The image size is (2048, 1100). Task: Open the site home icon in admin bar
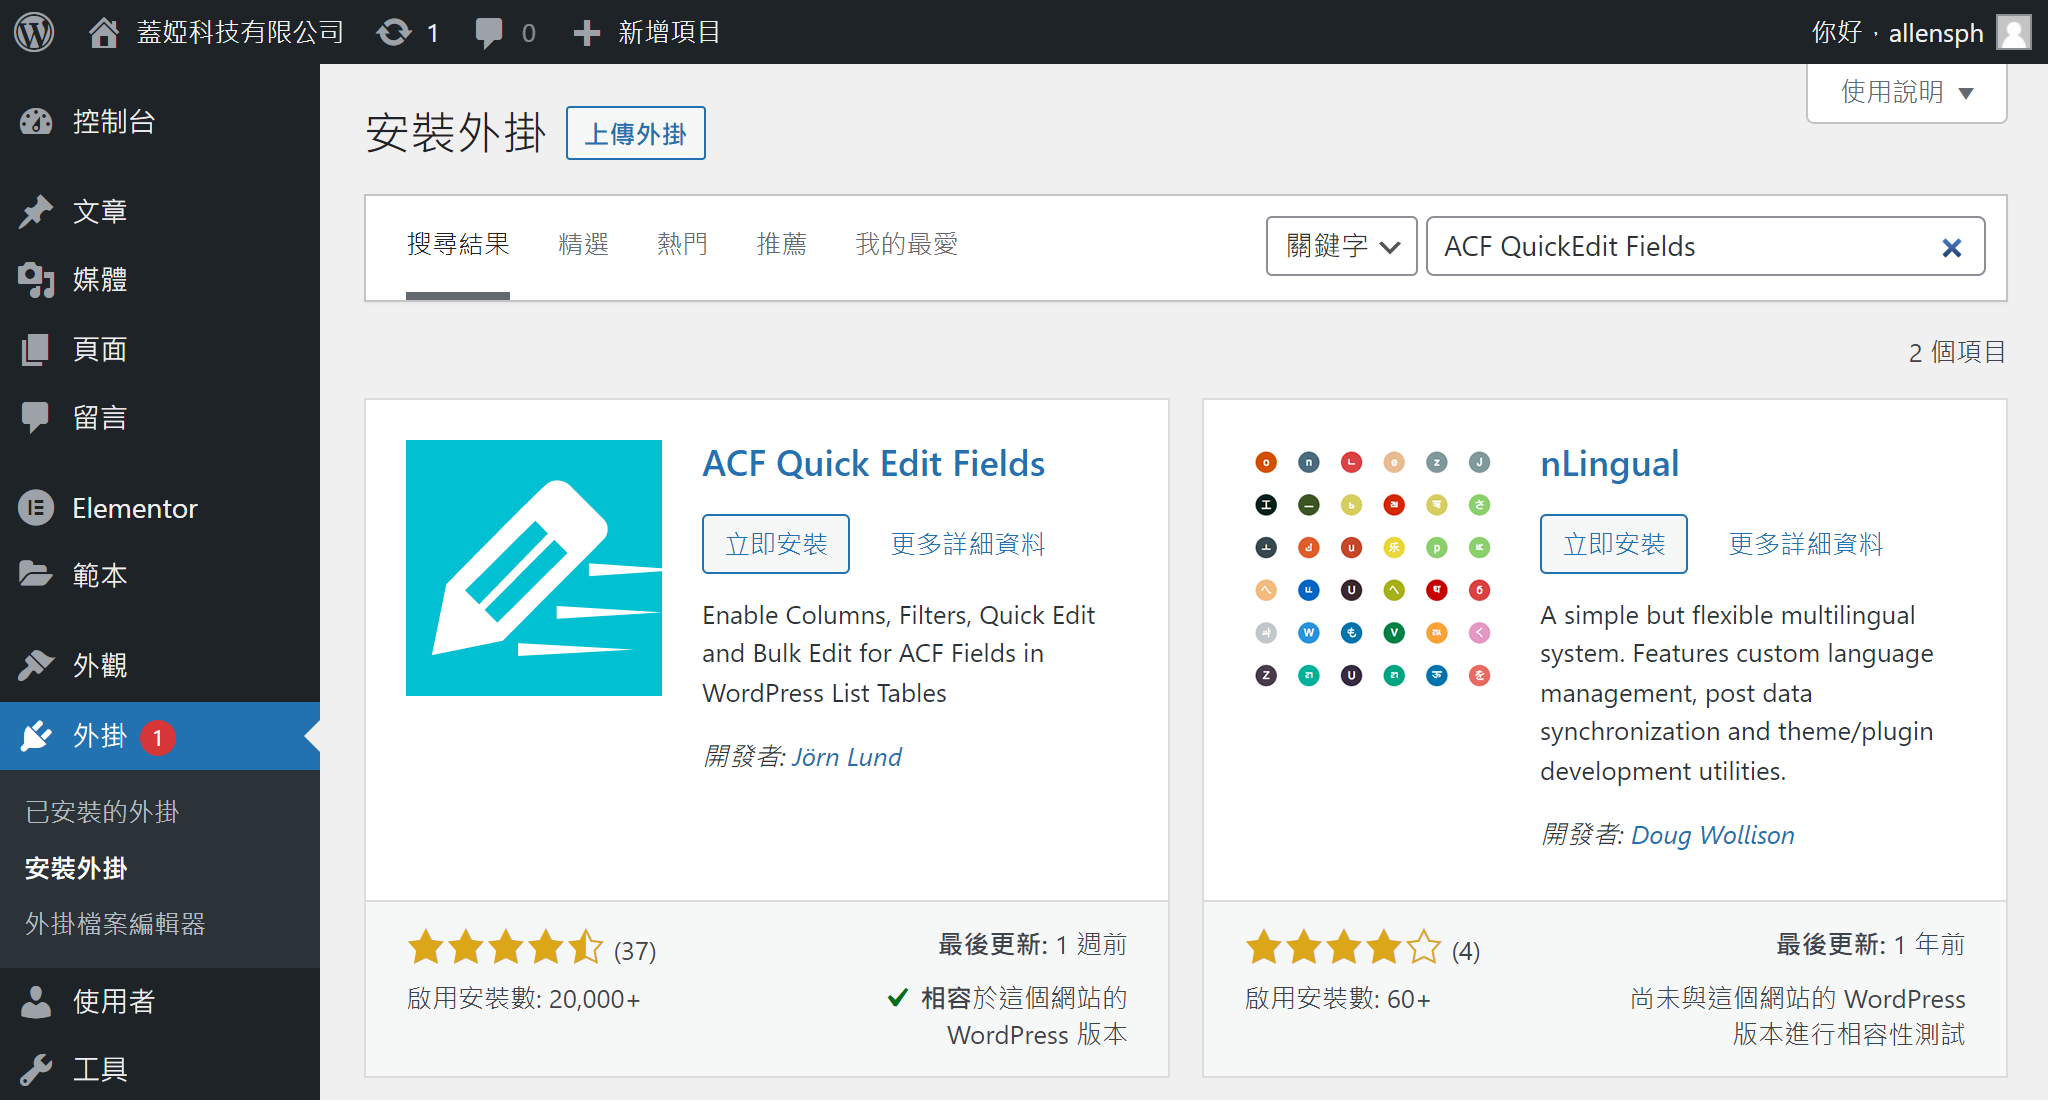tap(104, 32)
